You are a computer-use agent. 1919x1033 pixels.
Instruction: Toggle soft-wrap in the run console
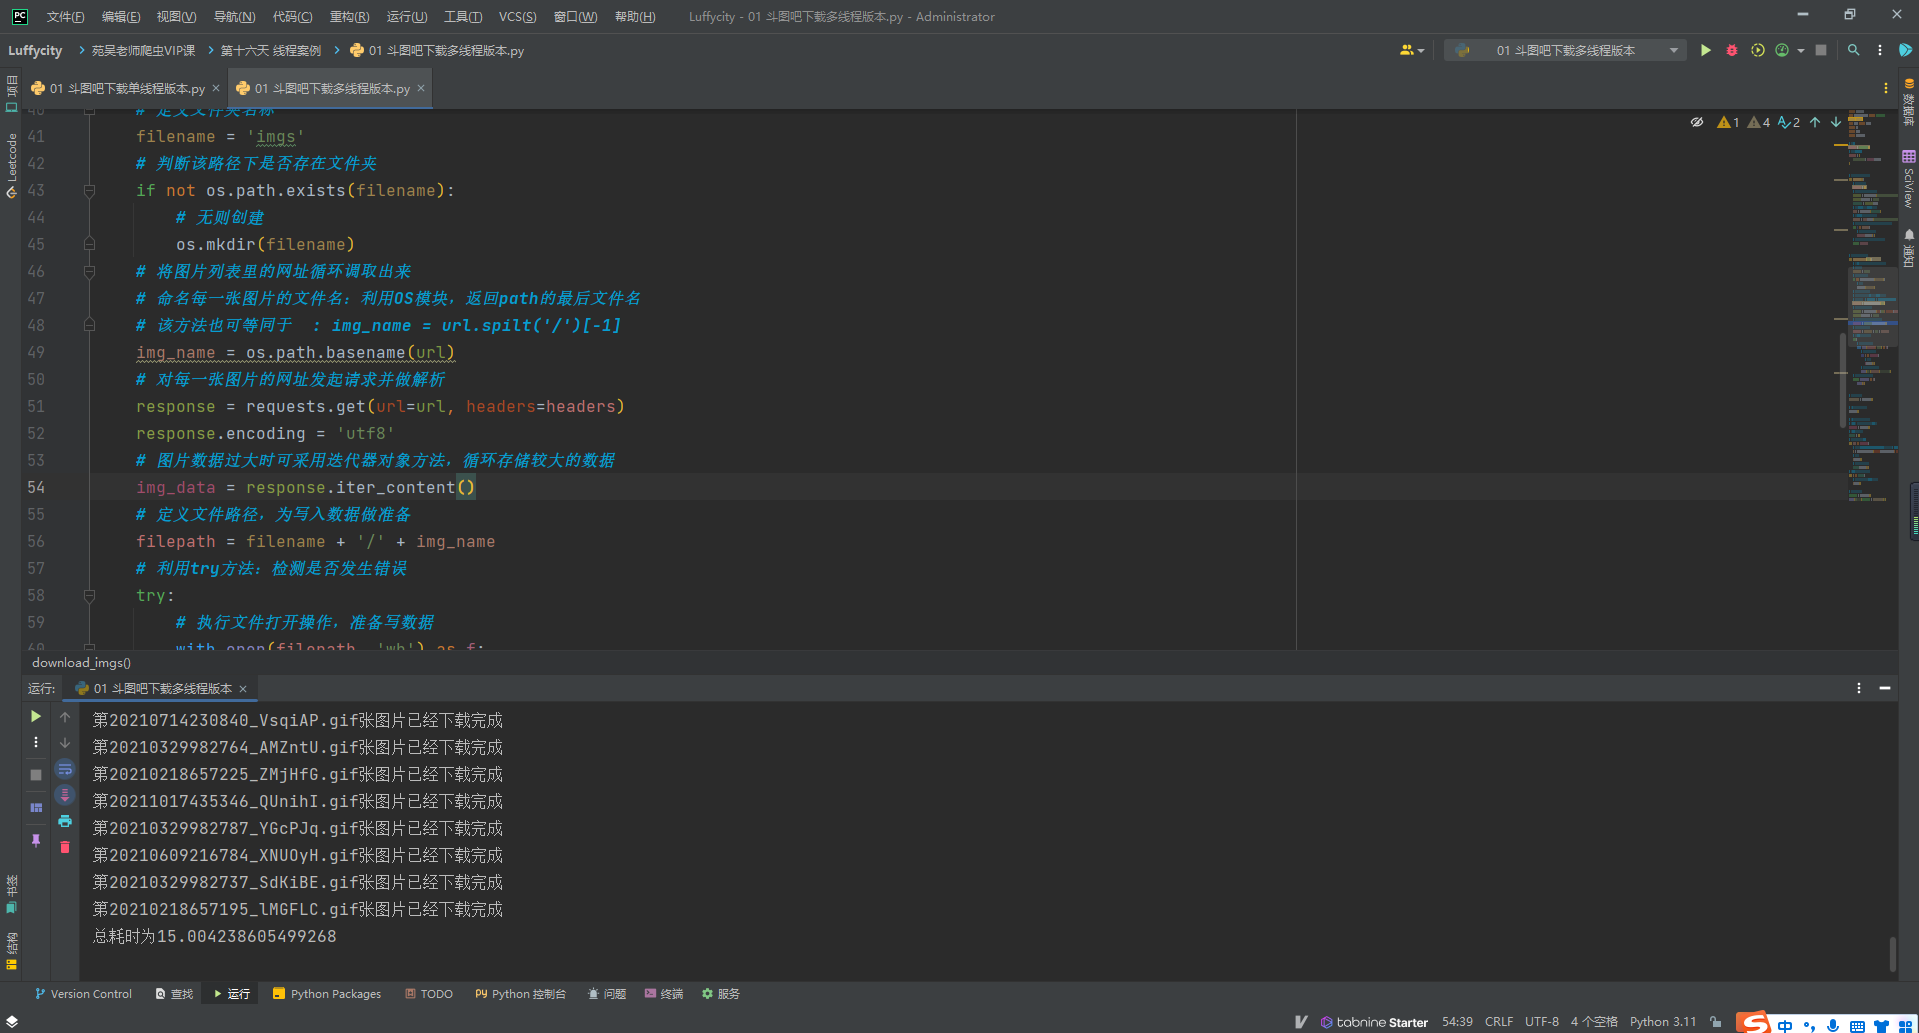[65, 769]
